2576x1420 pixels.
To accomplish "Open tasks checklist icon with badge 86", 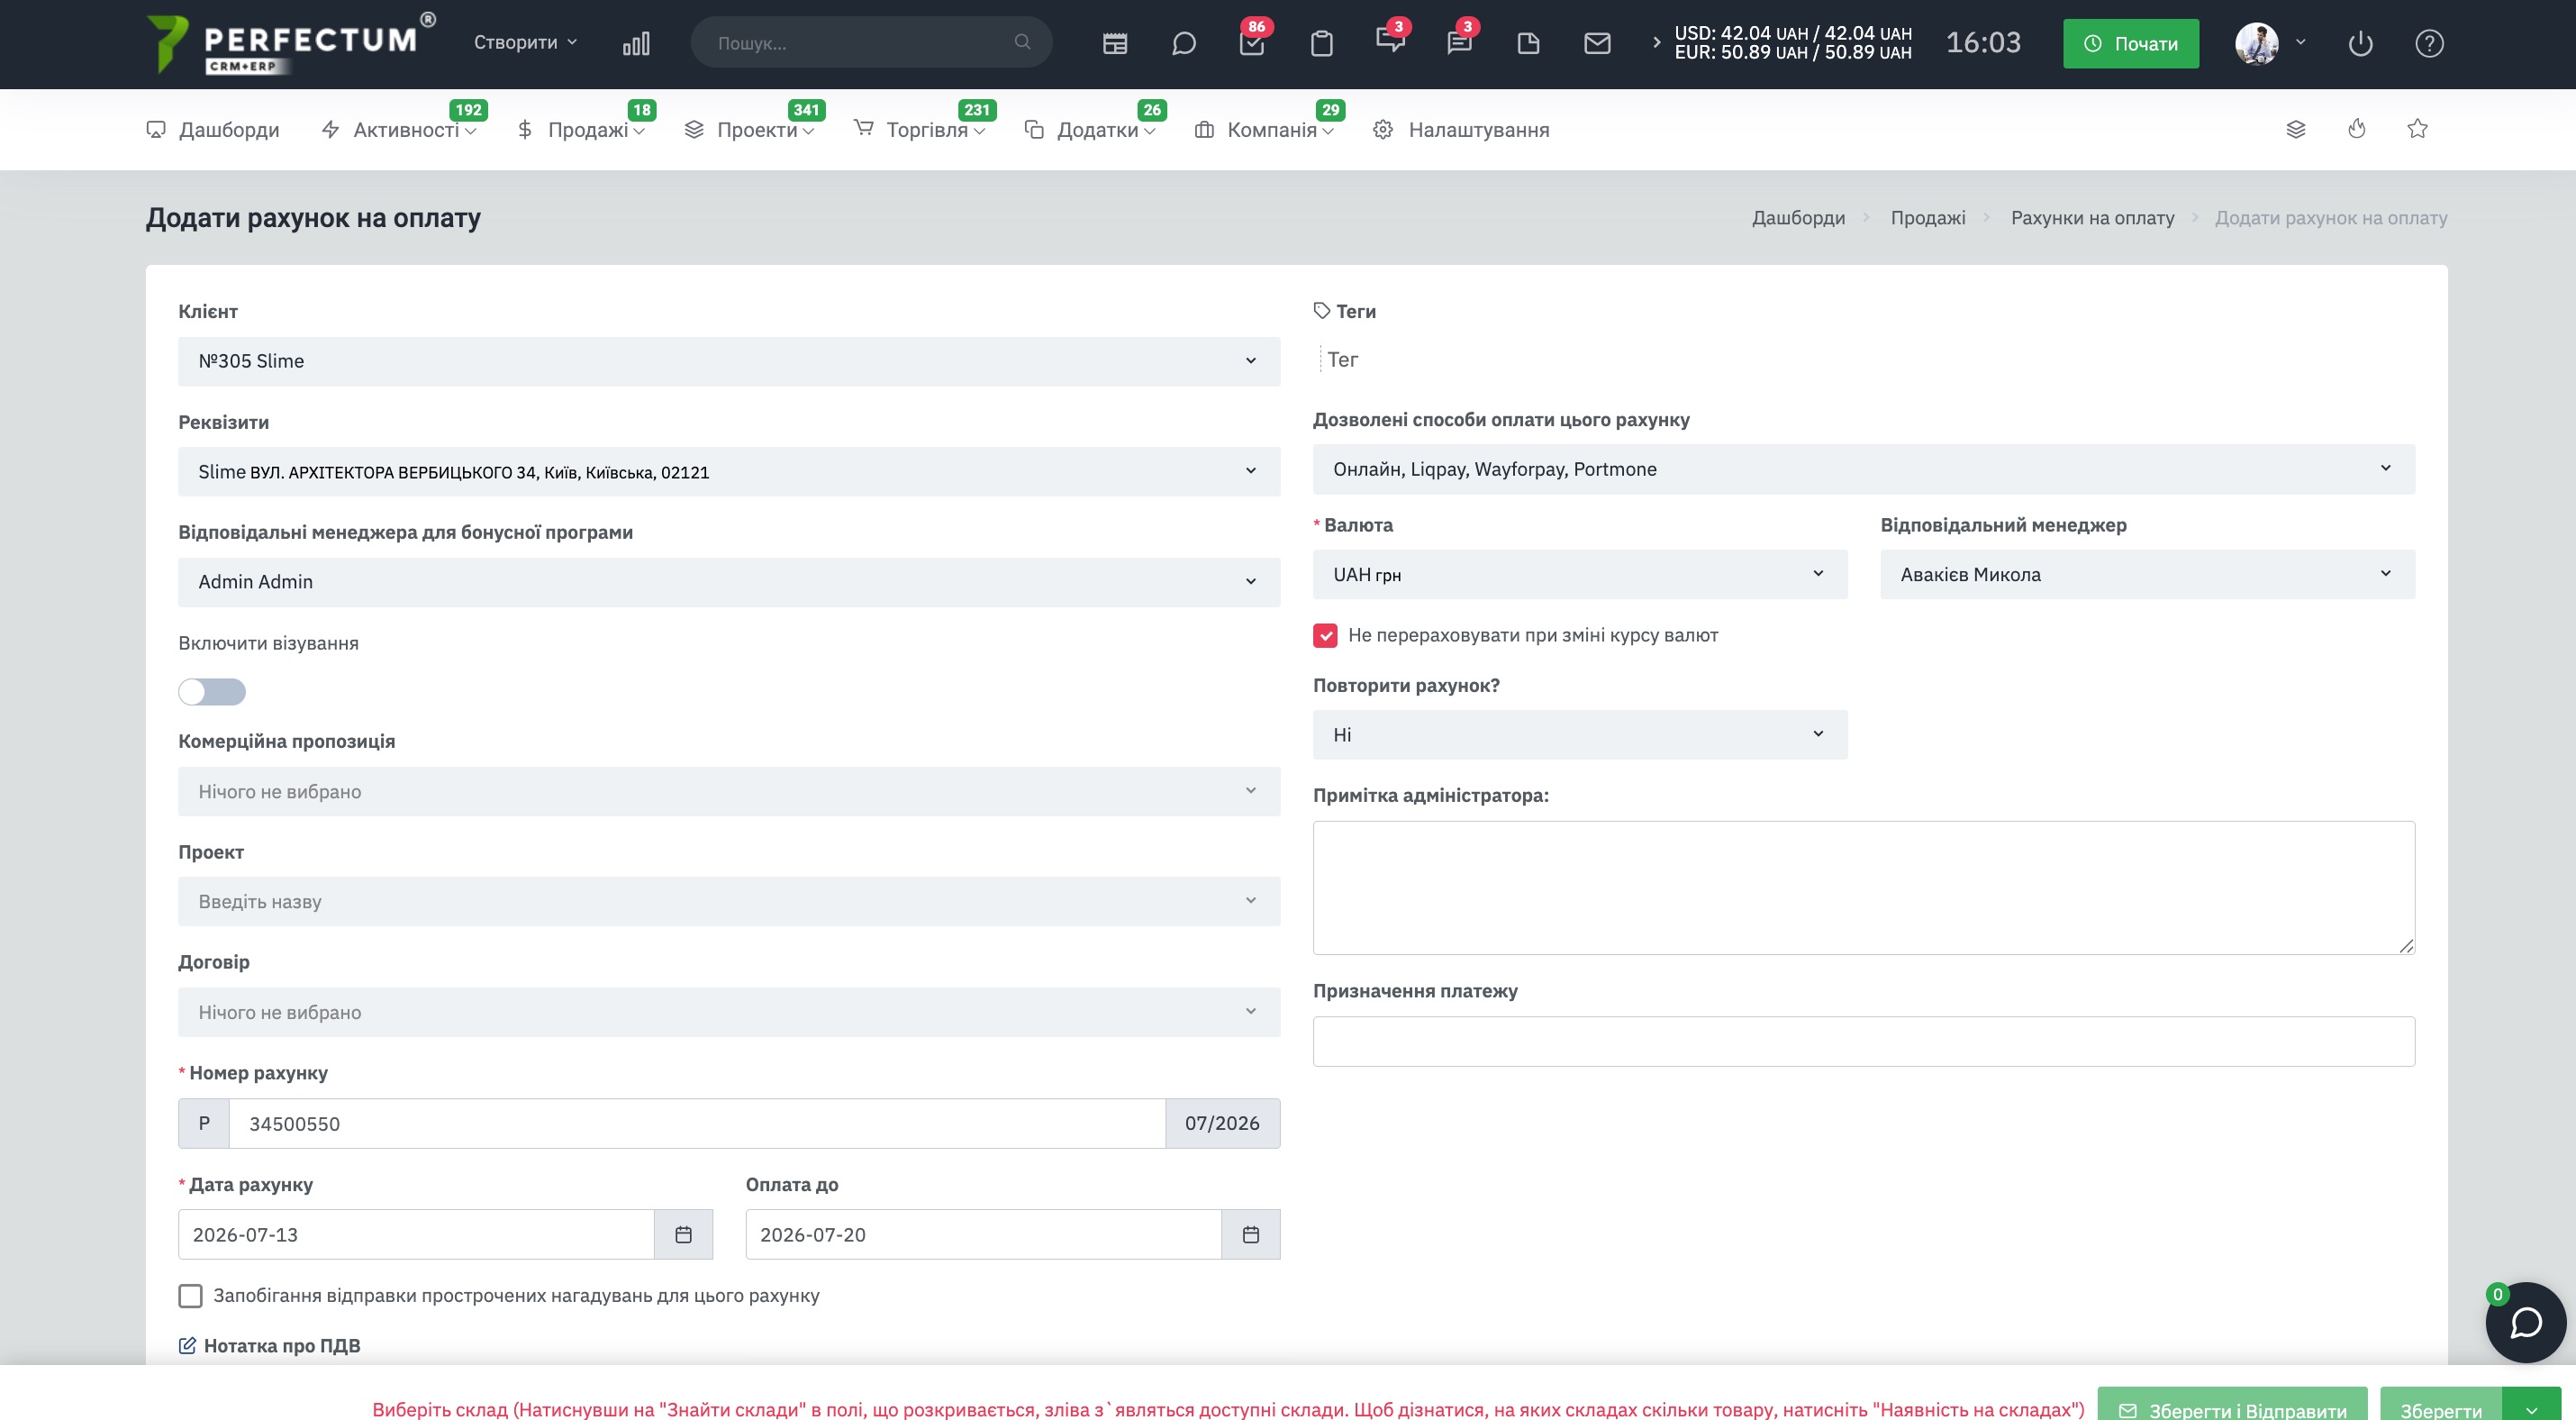I will coord(1252,43).
